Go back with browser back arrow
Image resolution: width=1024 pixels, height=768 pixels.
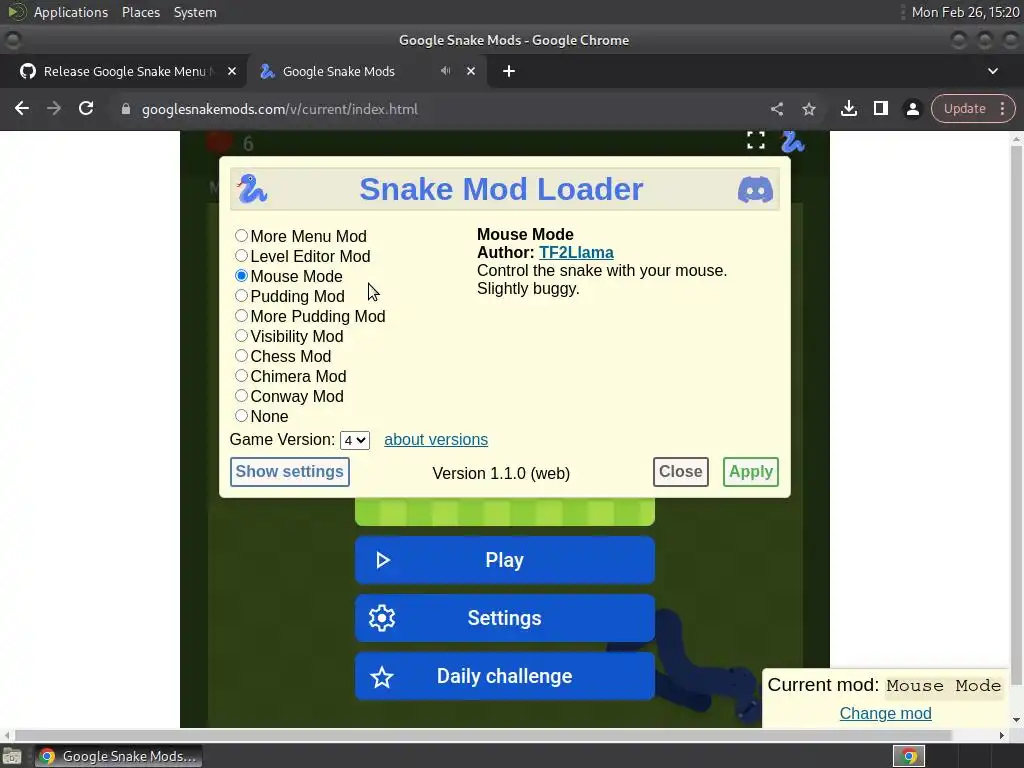[22, 108]
